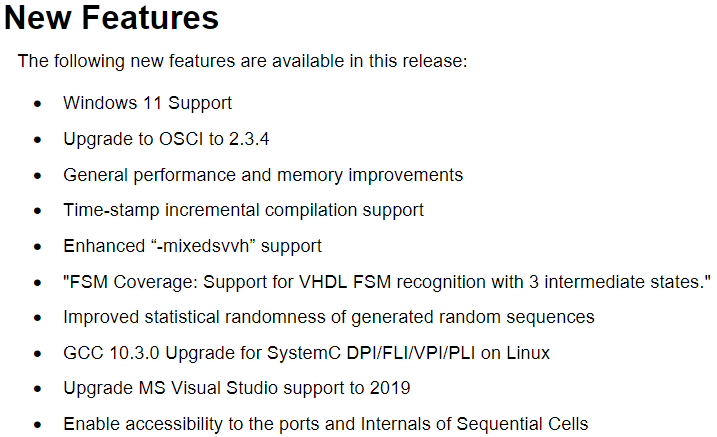Viewport: 717px width, 437px height.
Task: Click the bullet beside Windows 11 Support
Action: [37, 104]
